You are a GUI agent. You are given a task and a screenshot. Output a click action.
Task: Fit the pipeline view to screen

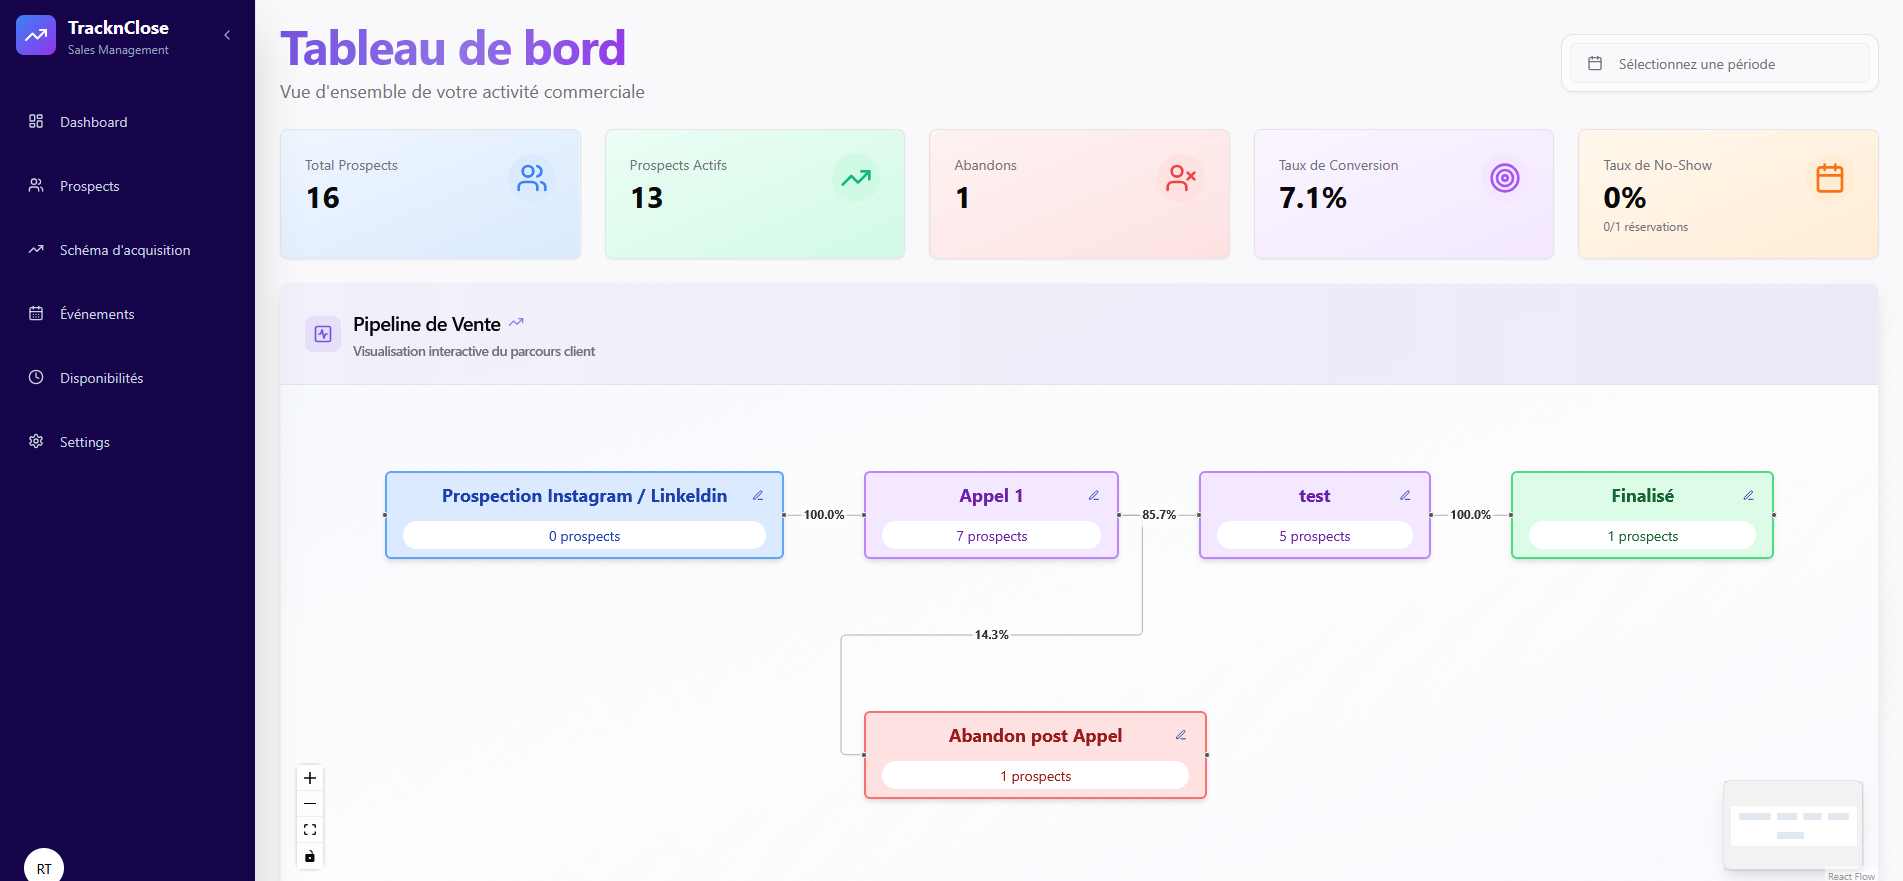(310, 830)
